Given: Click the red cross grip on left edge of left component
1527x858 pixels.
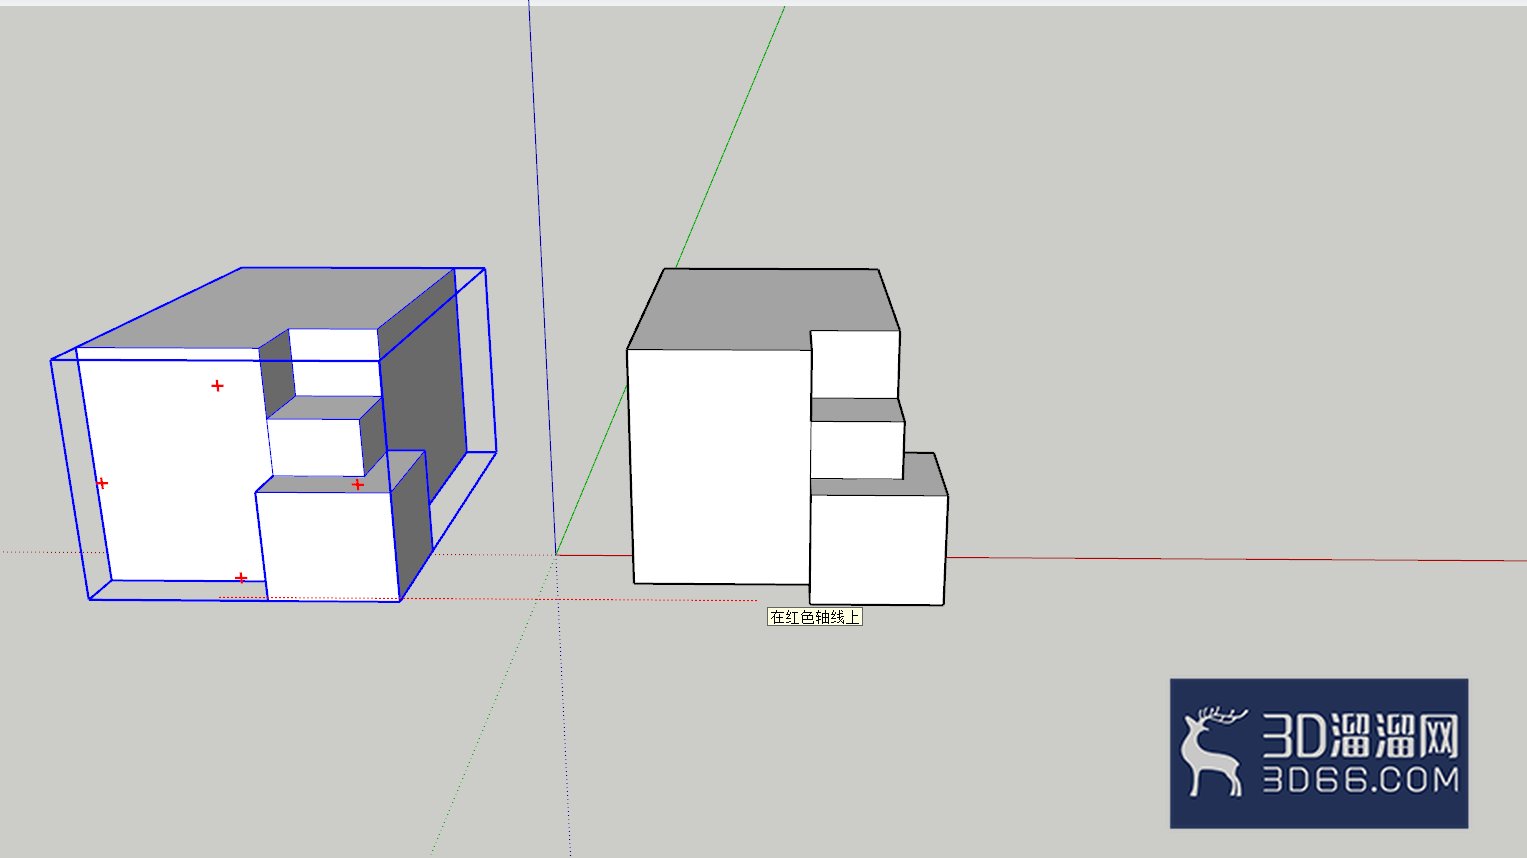Looking at the screenshot, I should 101,483.
